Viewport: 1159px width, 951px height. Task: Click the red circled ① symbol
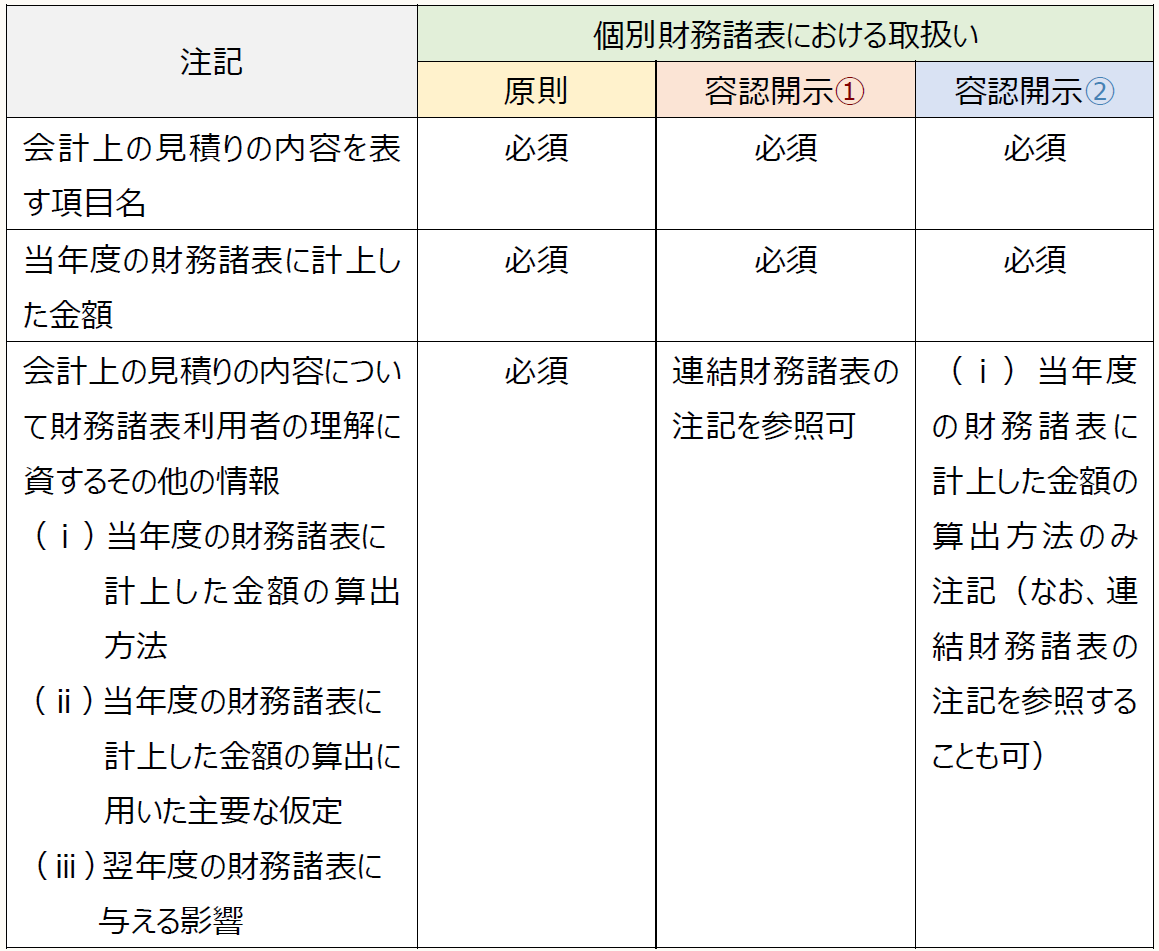point(849,92)
